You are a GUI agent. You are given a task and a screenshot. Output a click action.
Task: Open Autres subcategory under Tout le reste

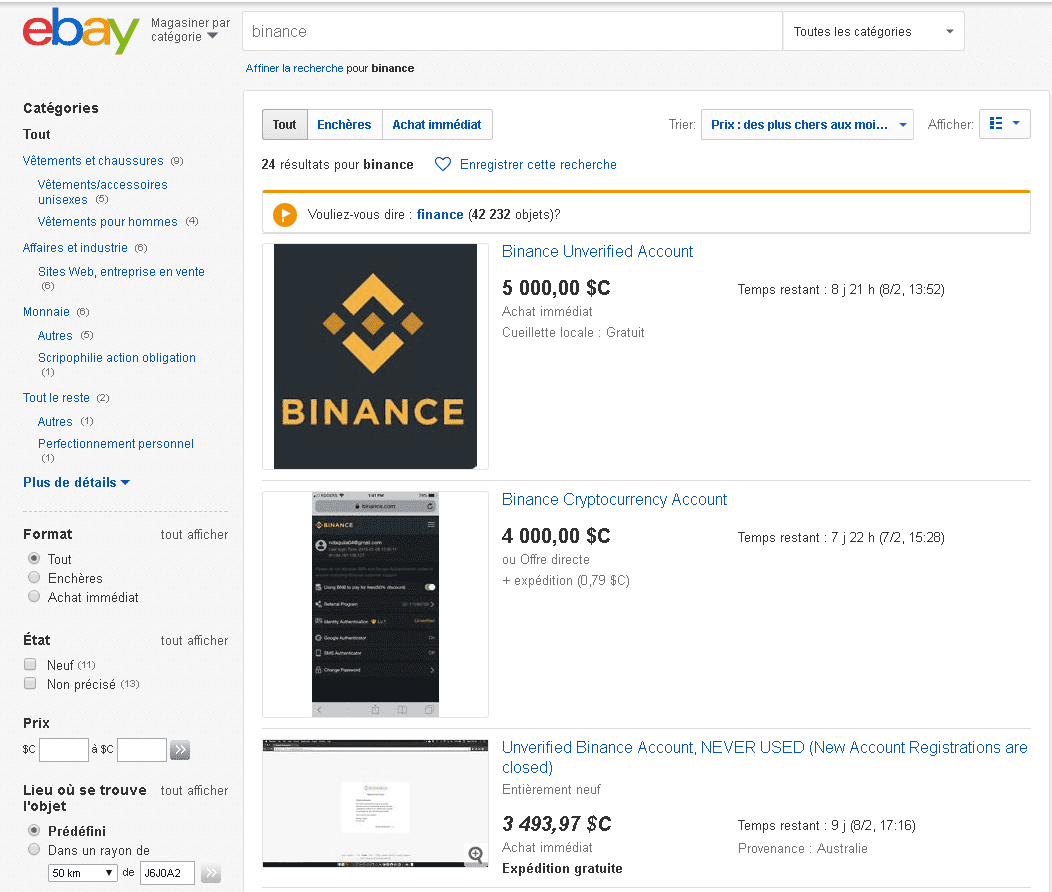pos(55,422)
